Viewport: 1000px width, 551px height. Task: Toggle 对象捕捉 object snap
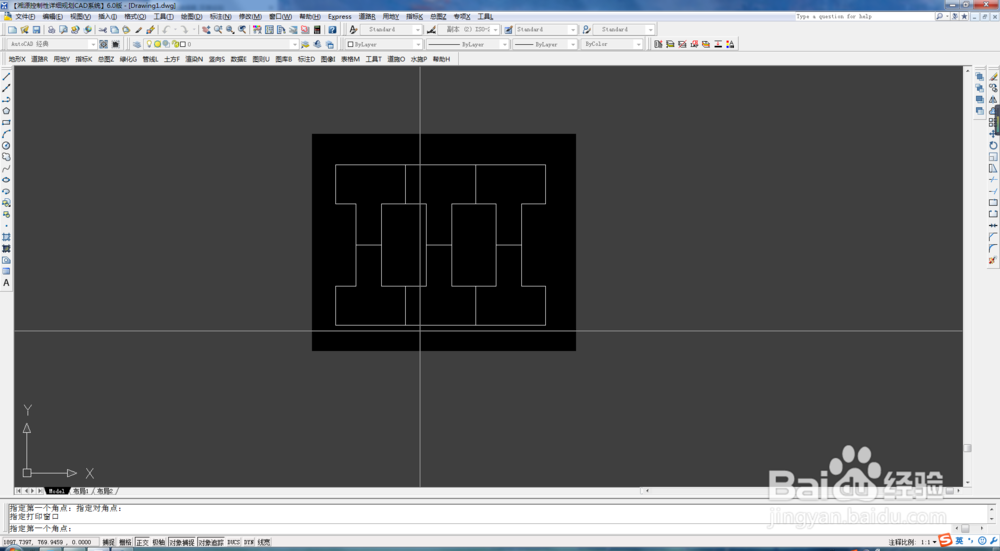[182, 543]
